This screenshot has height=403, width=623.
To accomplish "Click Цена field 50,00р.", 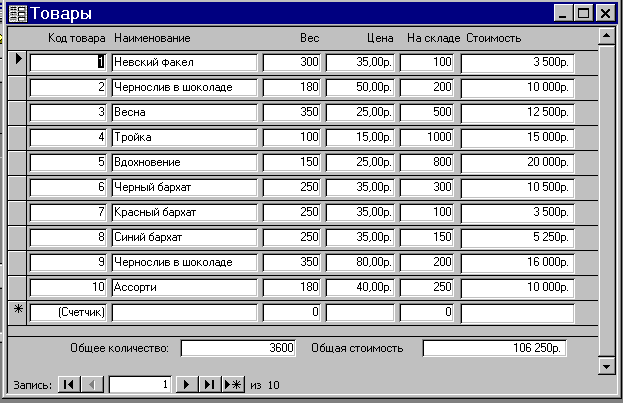I will click(360, 88).
